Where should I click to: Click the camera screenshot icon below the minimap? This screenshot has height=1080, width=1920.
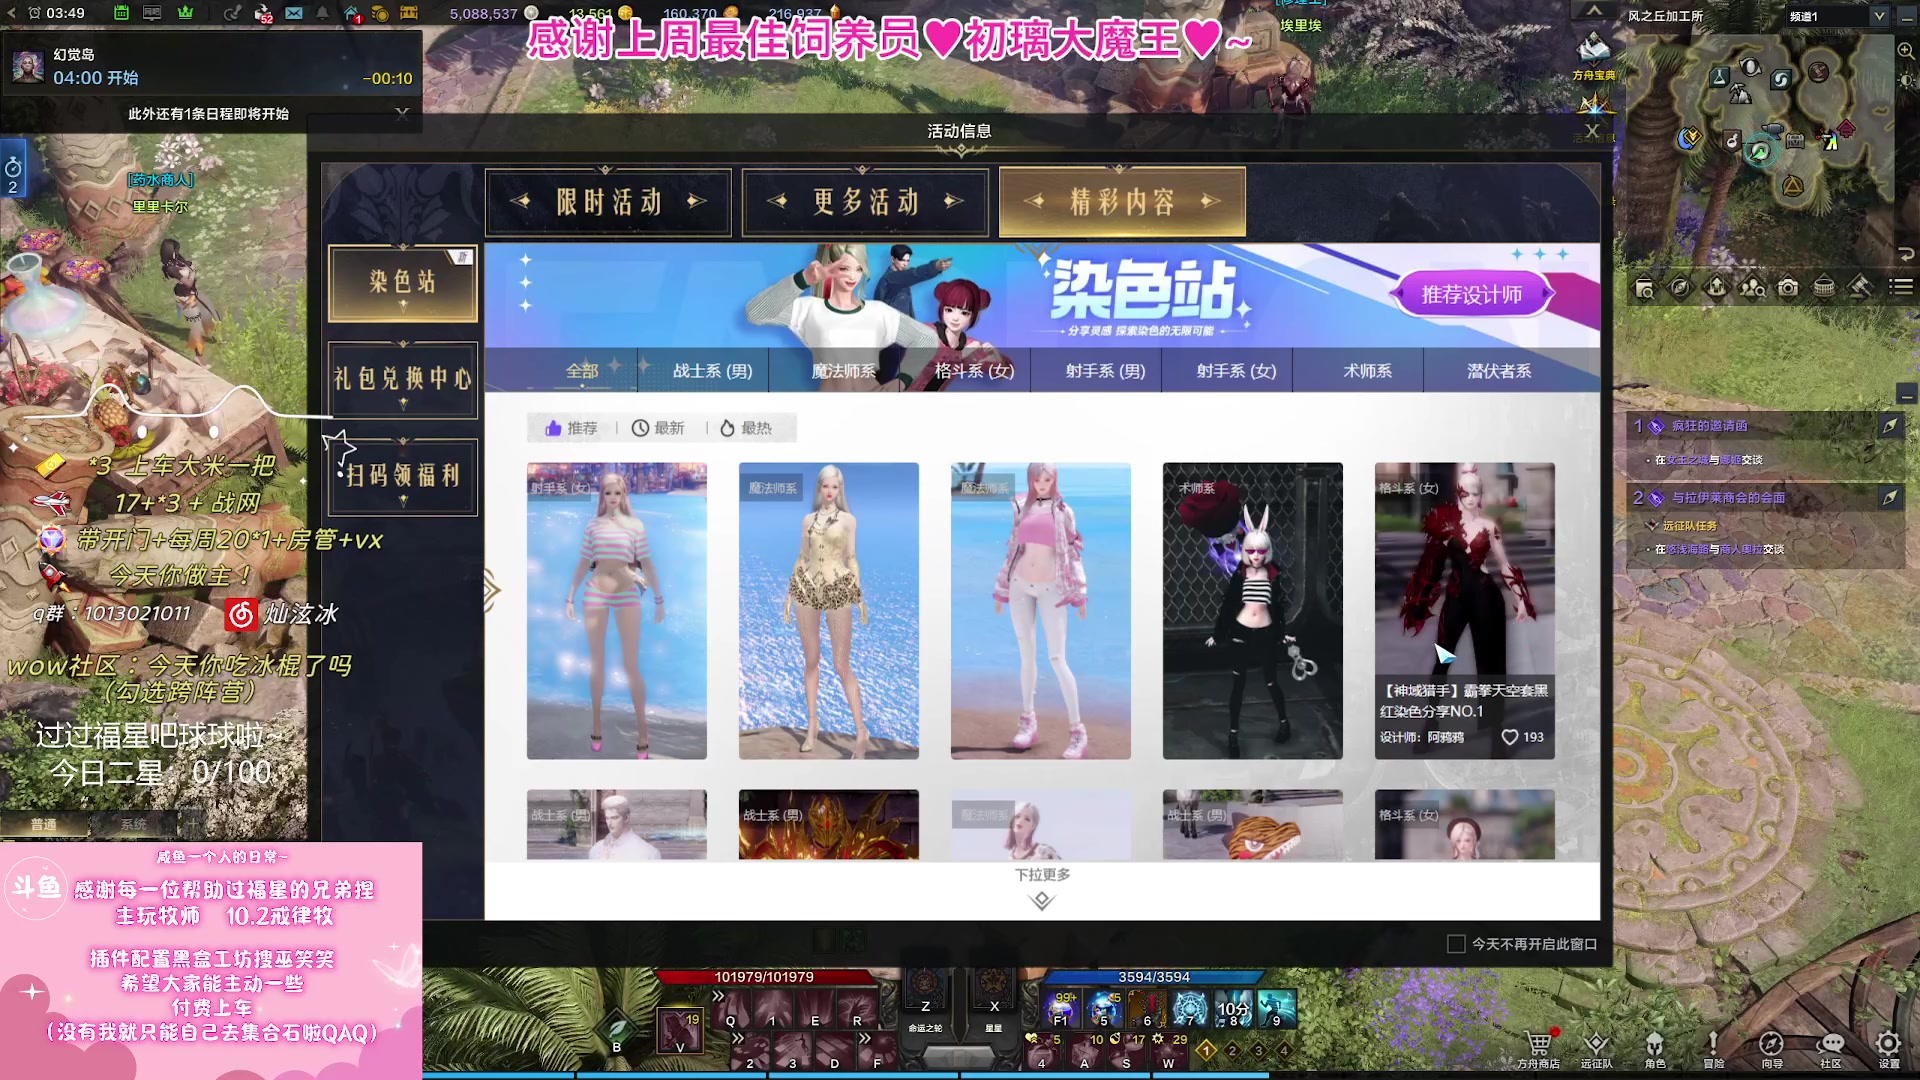pyautogui.click(x=1788, y=288)
